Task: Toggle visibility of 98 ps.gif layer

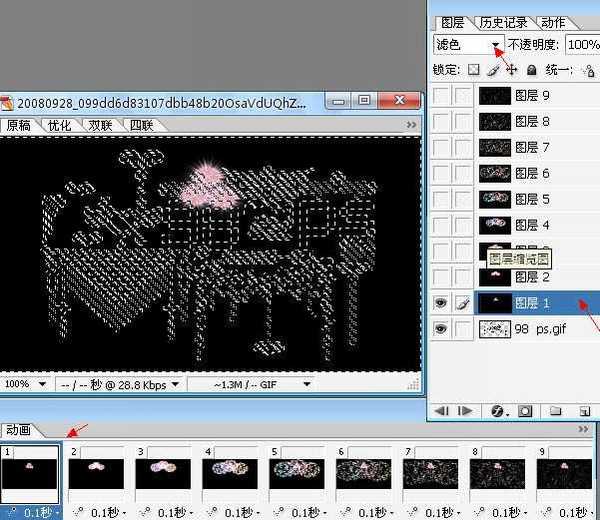Action: (441, 328)
